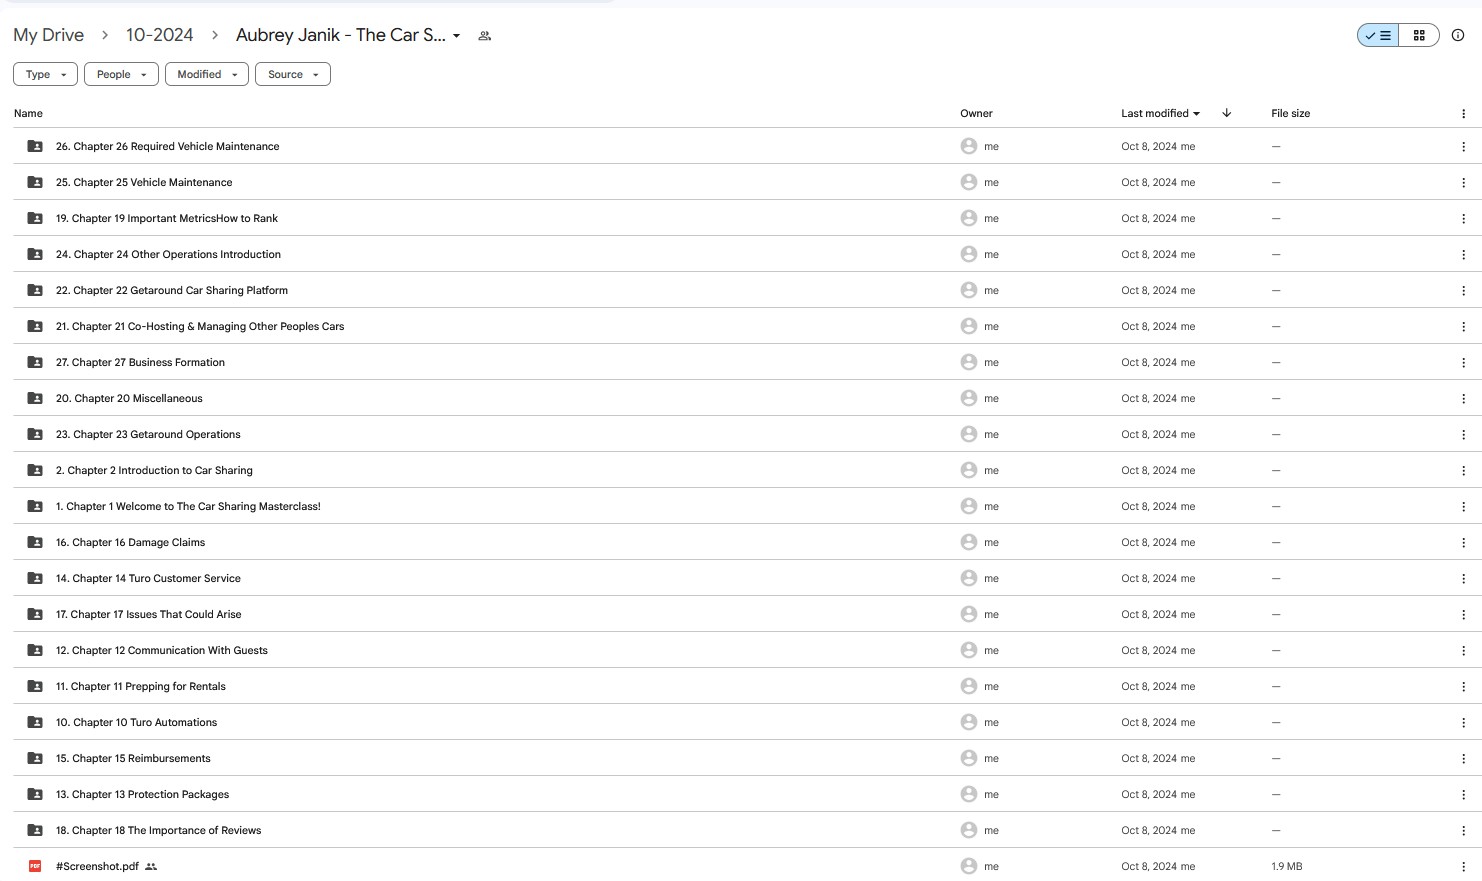
Task: Open the view details info icon
Action: click(1458, 35)
